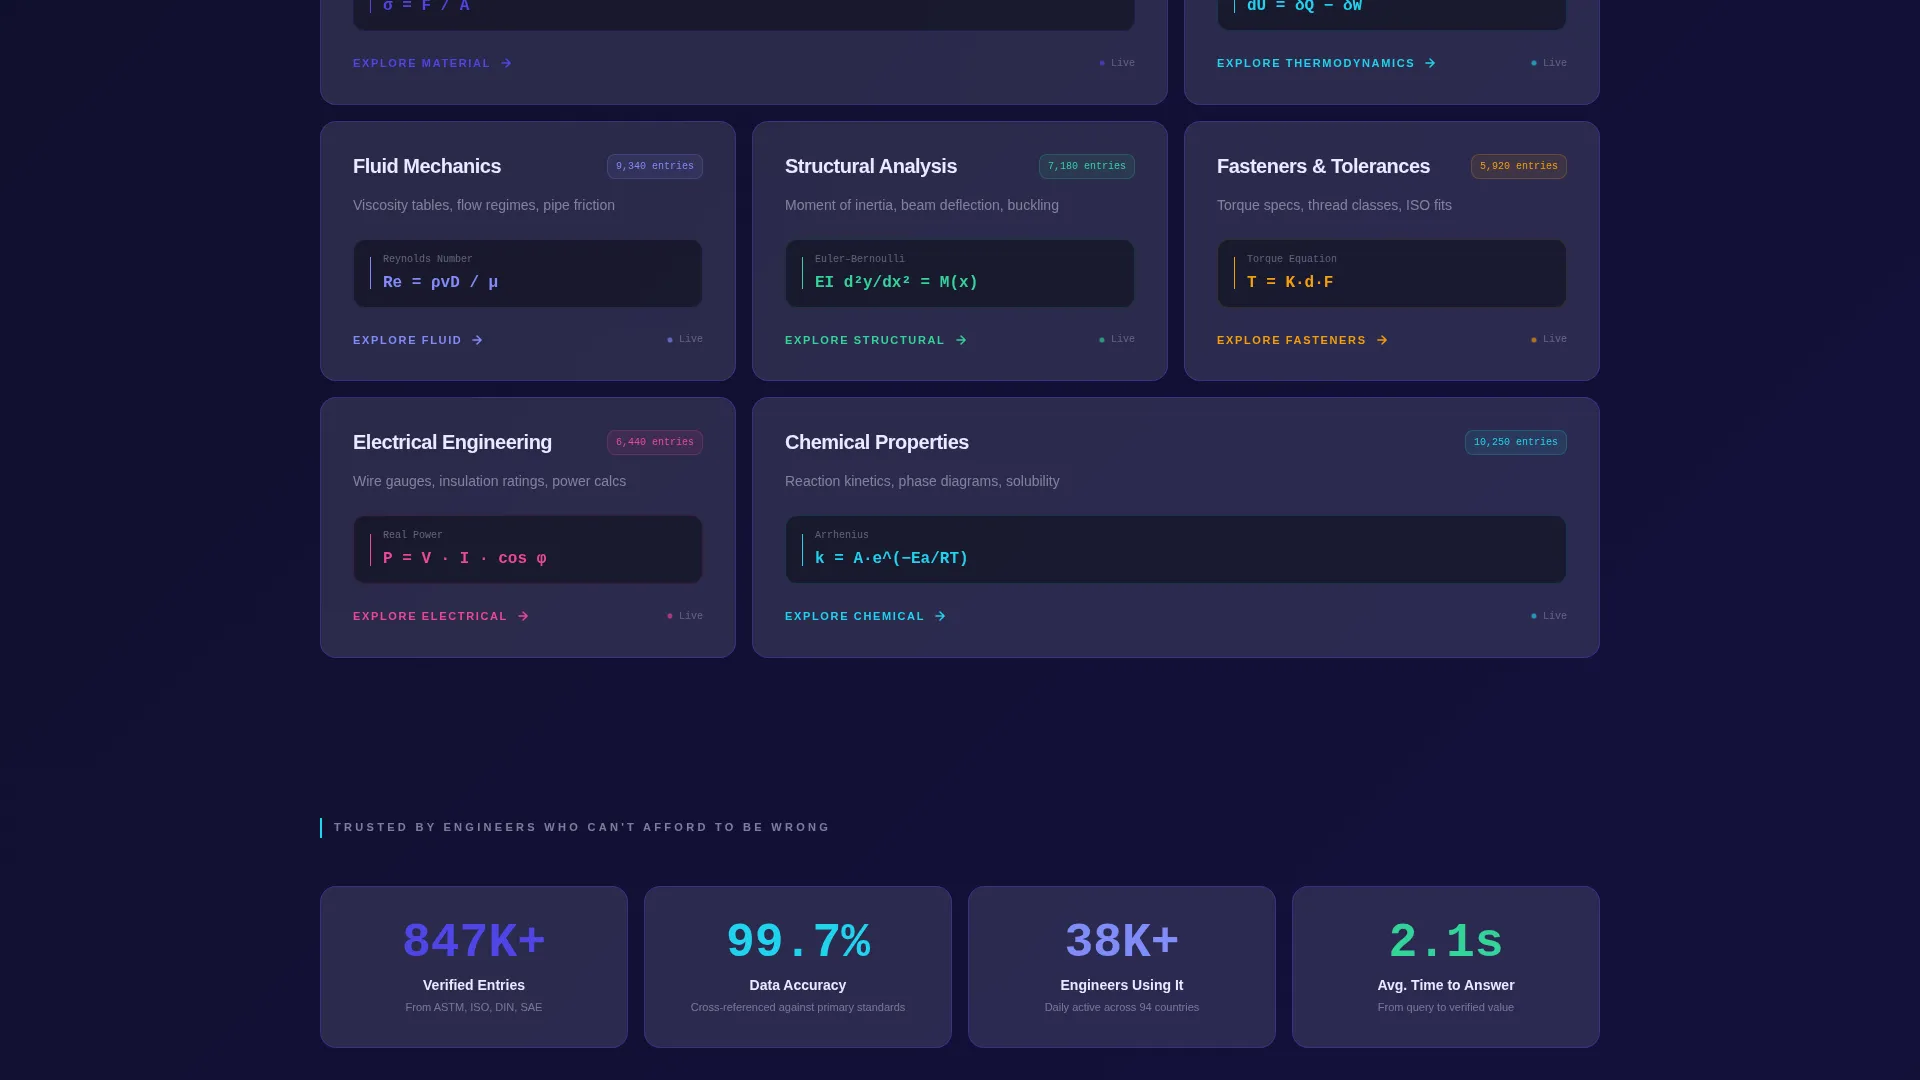Click the arrow icon beside Explore Thermodynamics

pos(1430,63)
